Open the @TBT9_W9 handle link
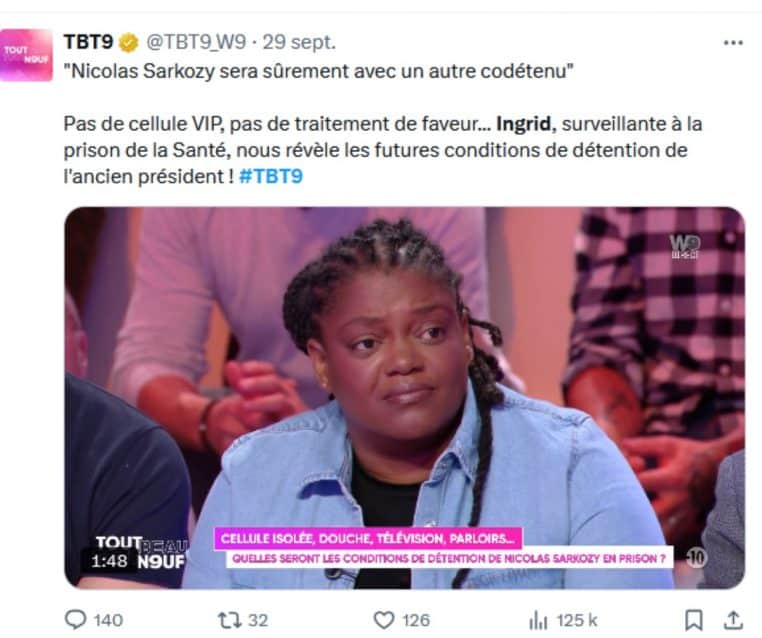The width and height of the screenshot is (762, 638). point(196,42)
